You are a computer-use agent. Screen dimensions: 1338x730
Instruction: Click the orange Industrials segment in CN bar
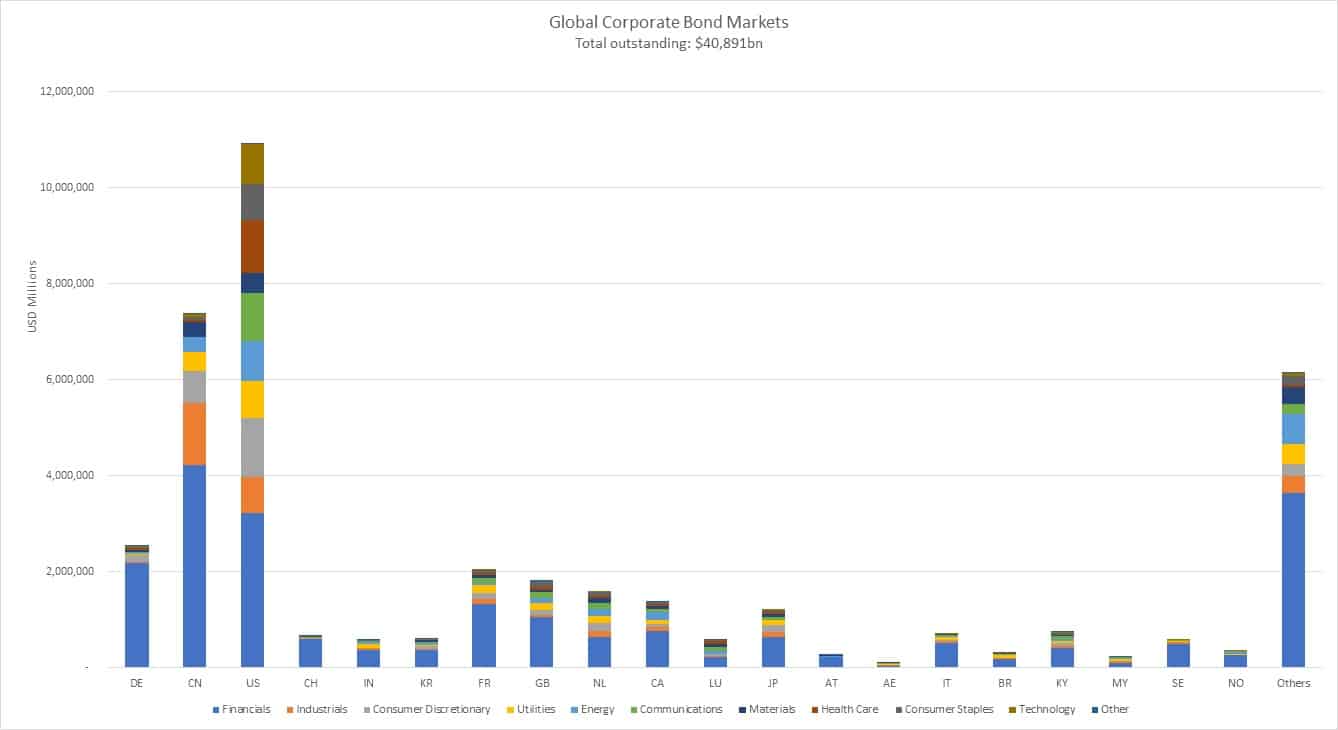point(194,433)
